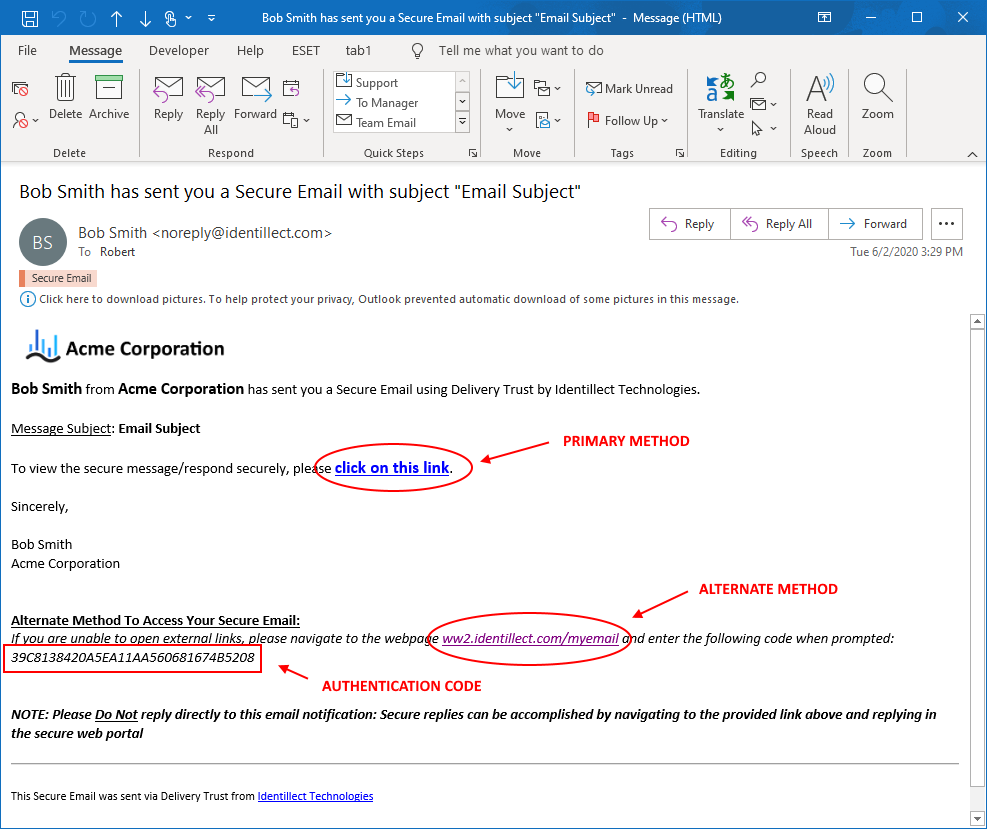Open the Zoom control
The image size is (987, 829).
(877, 96)
